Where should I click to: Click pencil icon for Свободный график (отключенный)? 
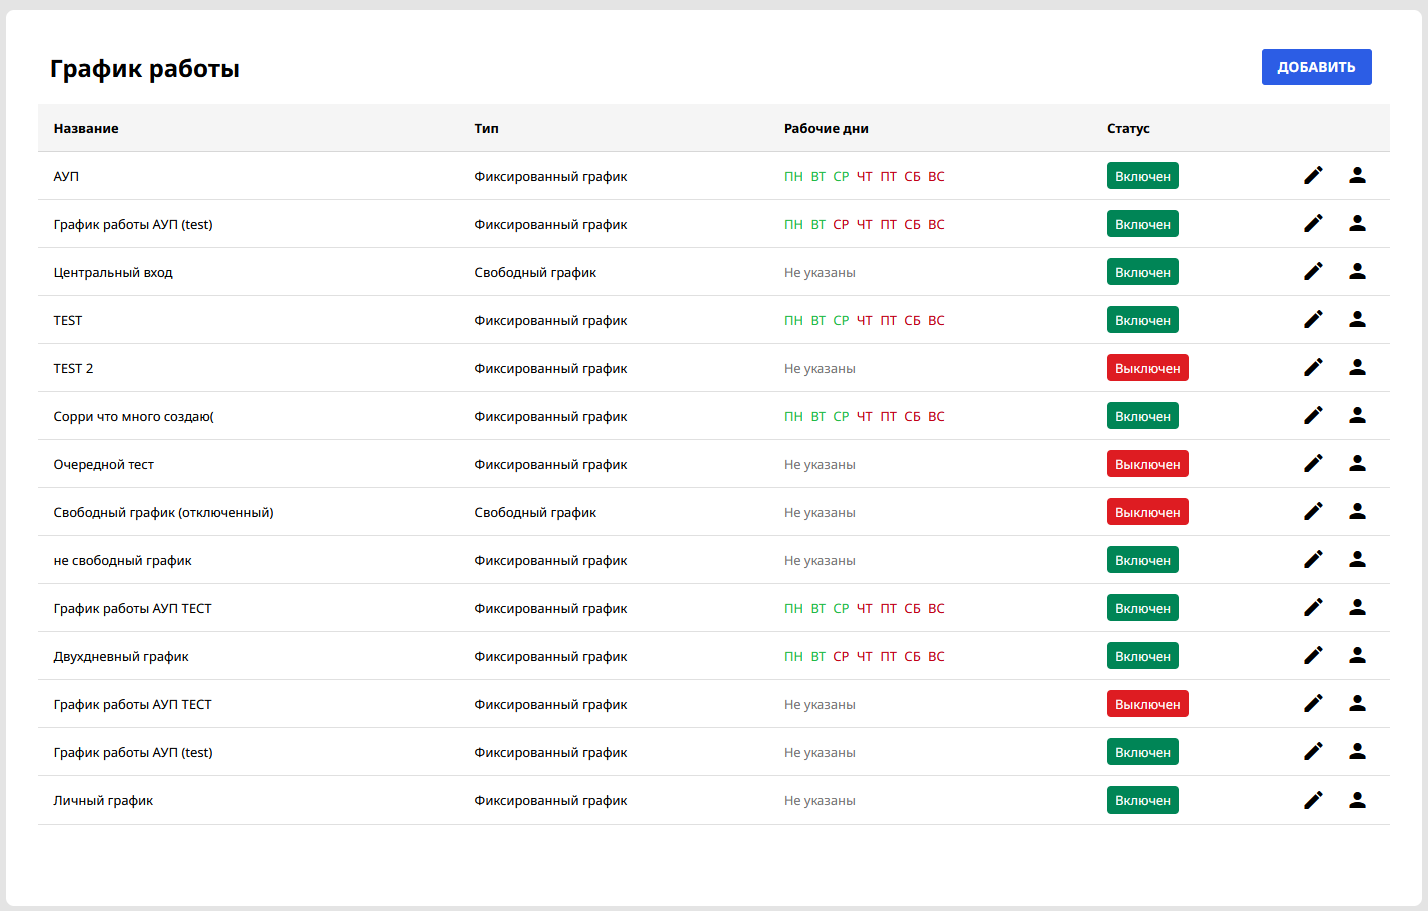pos(1313,512)
